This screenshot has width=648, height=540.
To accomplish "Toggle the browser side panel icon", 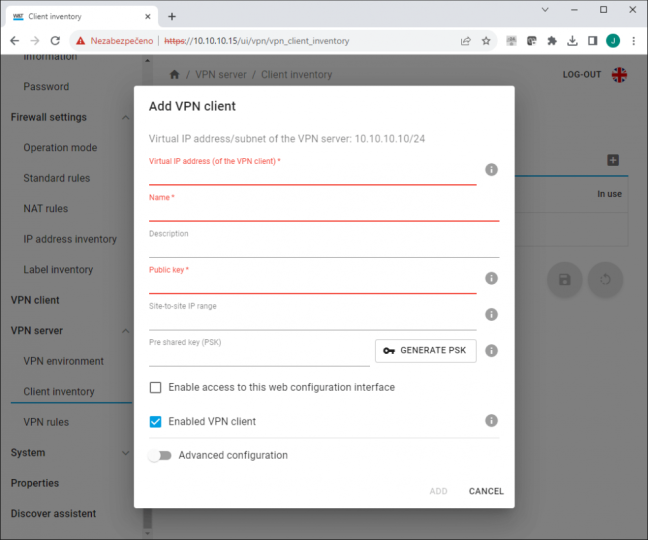I will [592, 40].
